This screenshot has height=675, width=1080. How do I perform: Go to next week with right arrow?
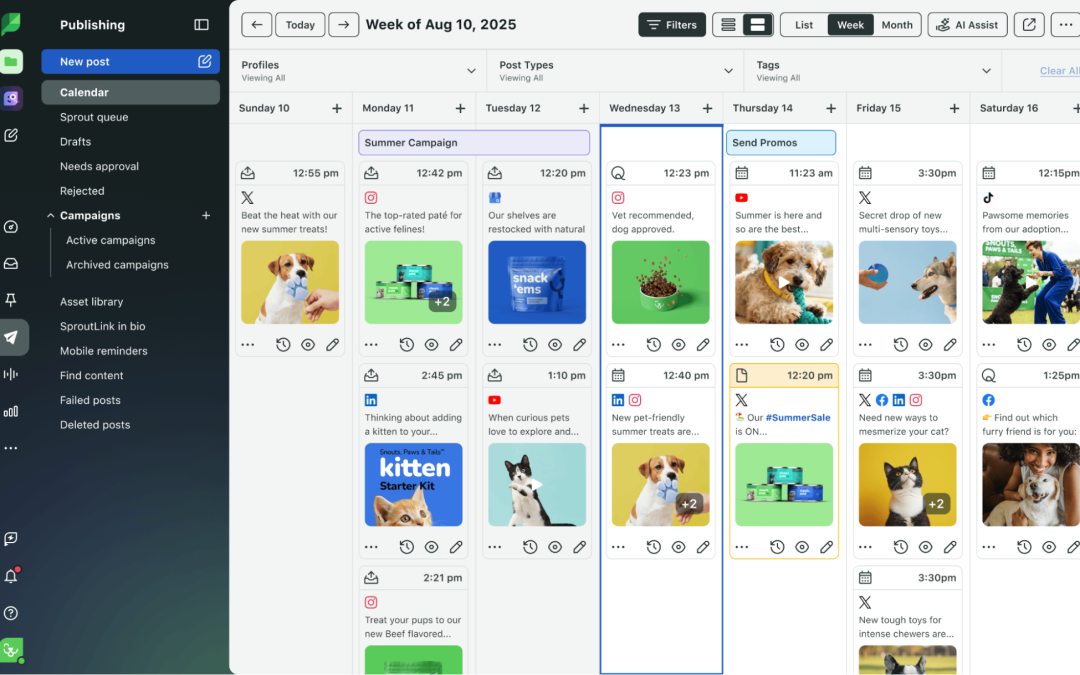[x=344, y=25]
